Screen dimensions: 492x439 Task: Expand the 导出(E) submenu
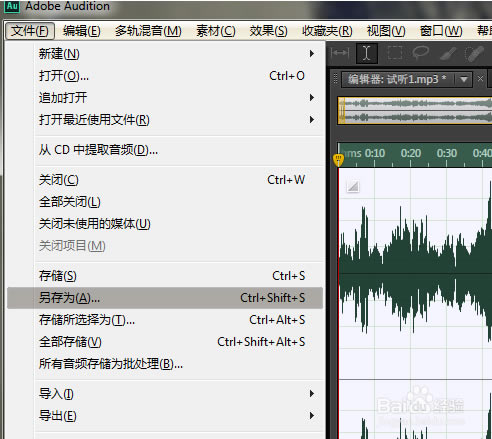tap(165, 416)
